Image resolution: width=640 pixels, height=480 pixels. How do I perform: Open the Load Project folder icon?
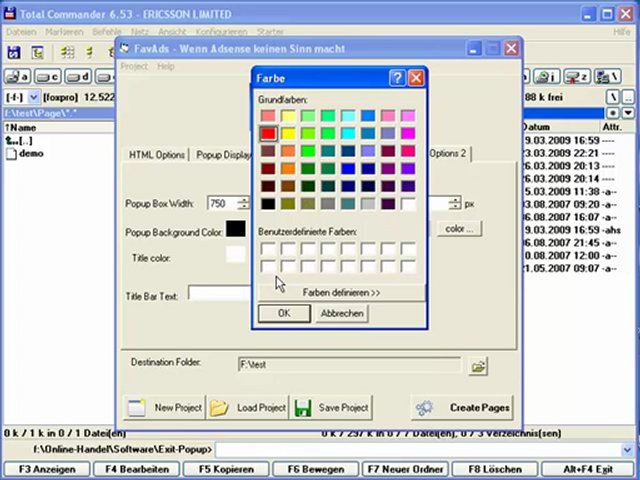[219, 408]
